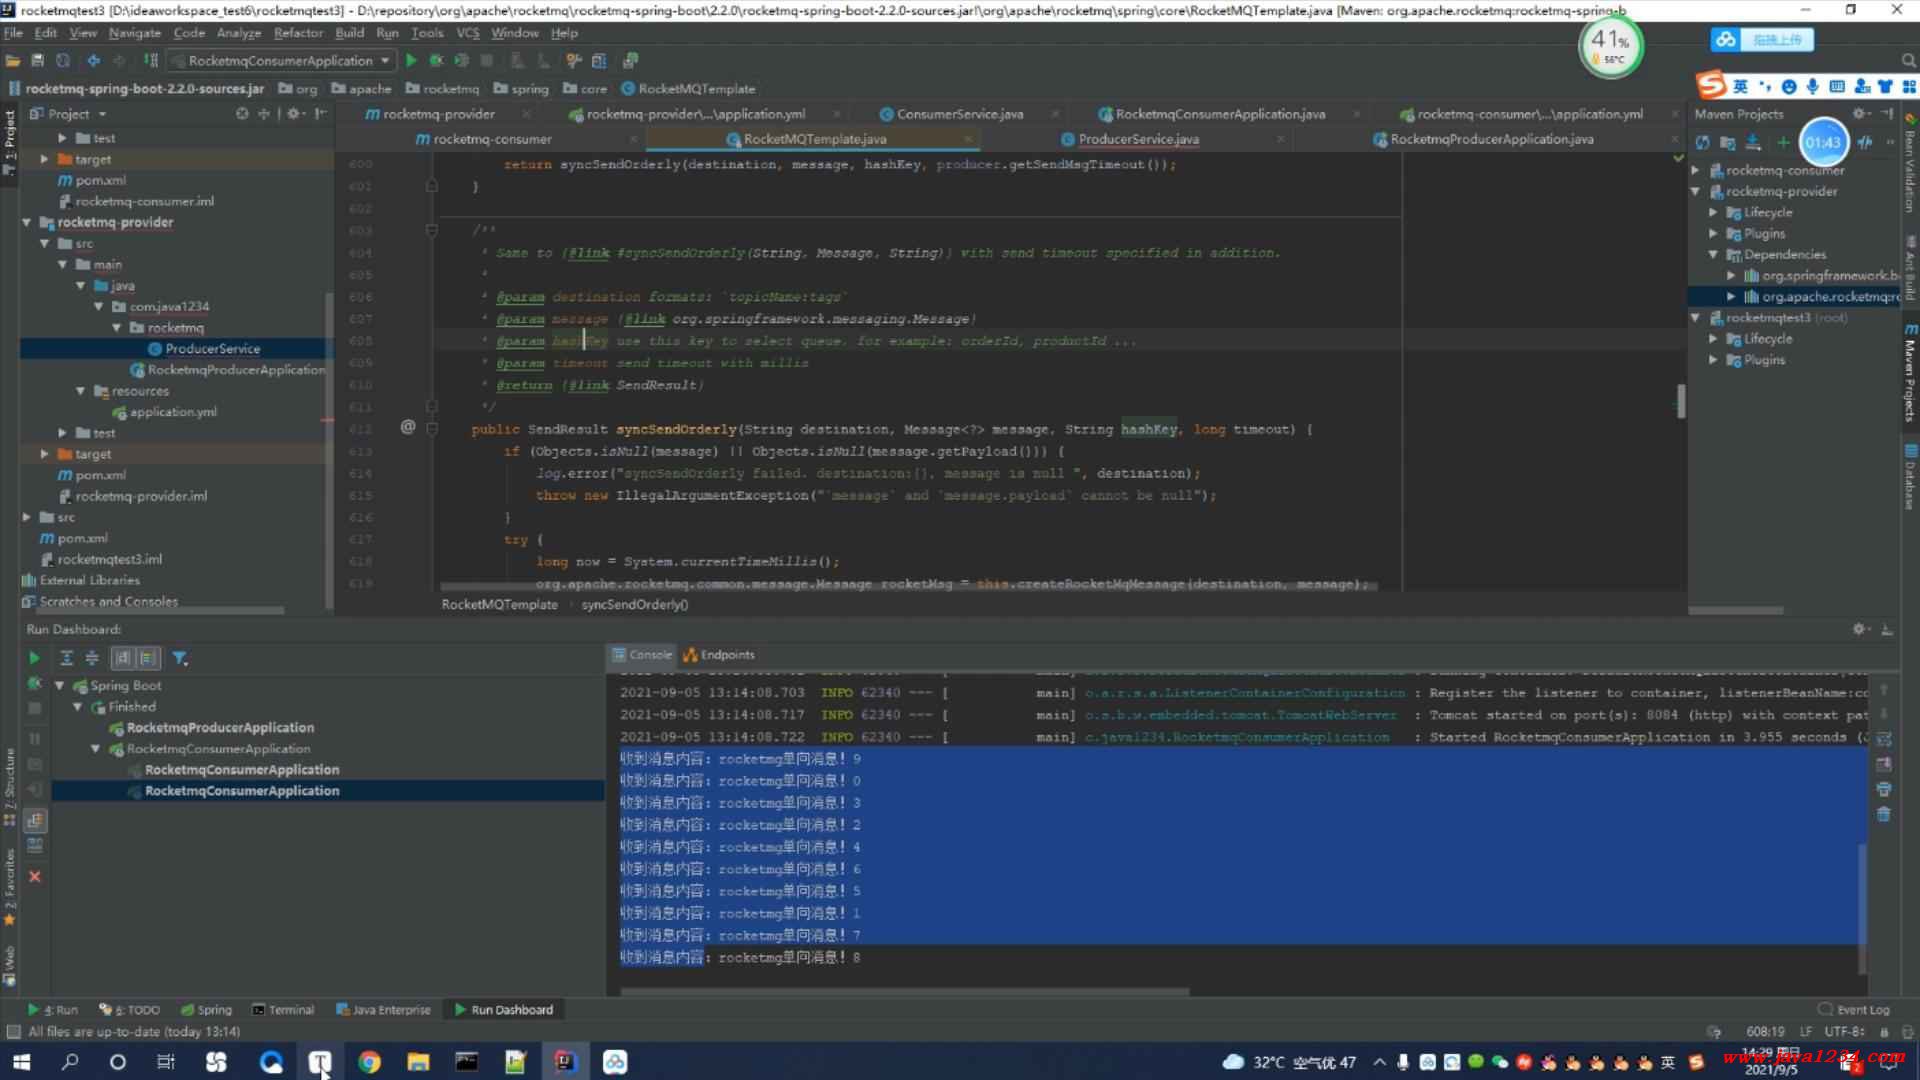Click the Maven download sources icon
The image size is (1920, 1080).
1753,143
